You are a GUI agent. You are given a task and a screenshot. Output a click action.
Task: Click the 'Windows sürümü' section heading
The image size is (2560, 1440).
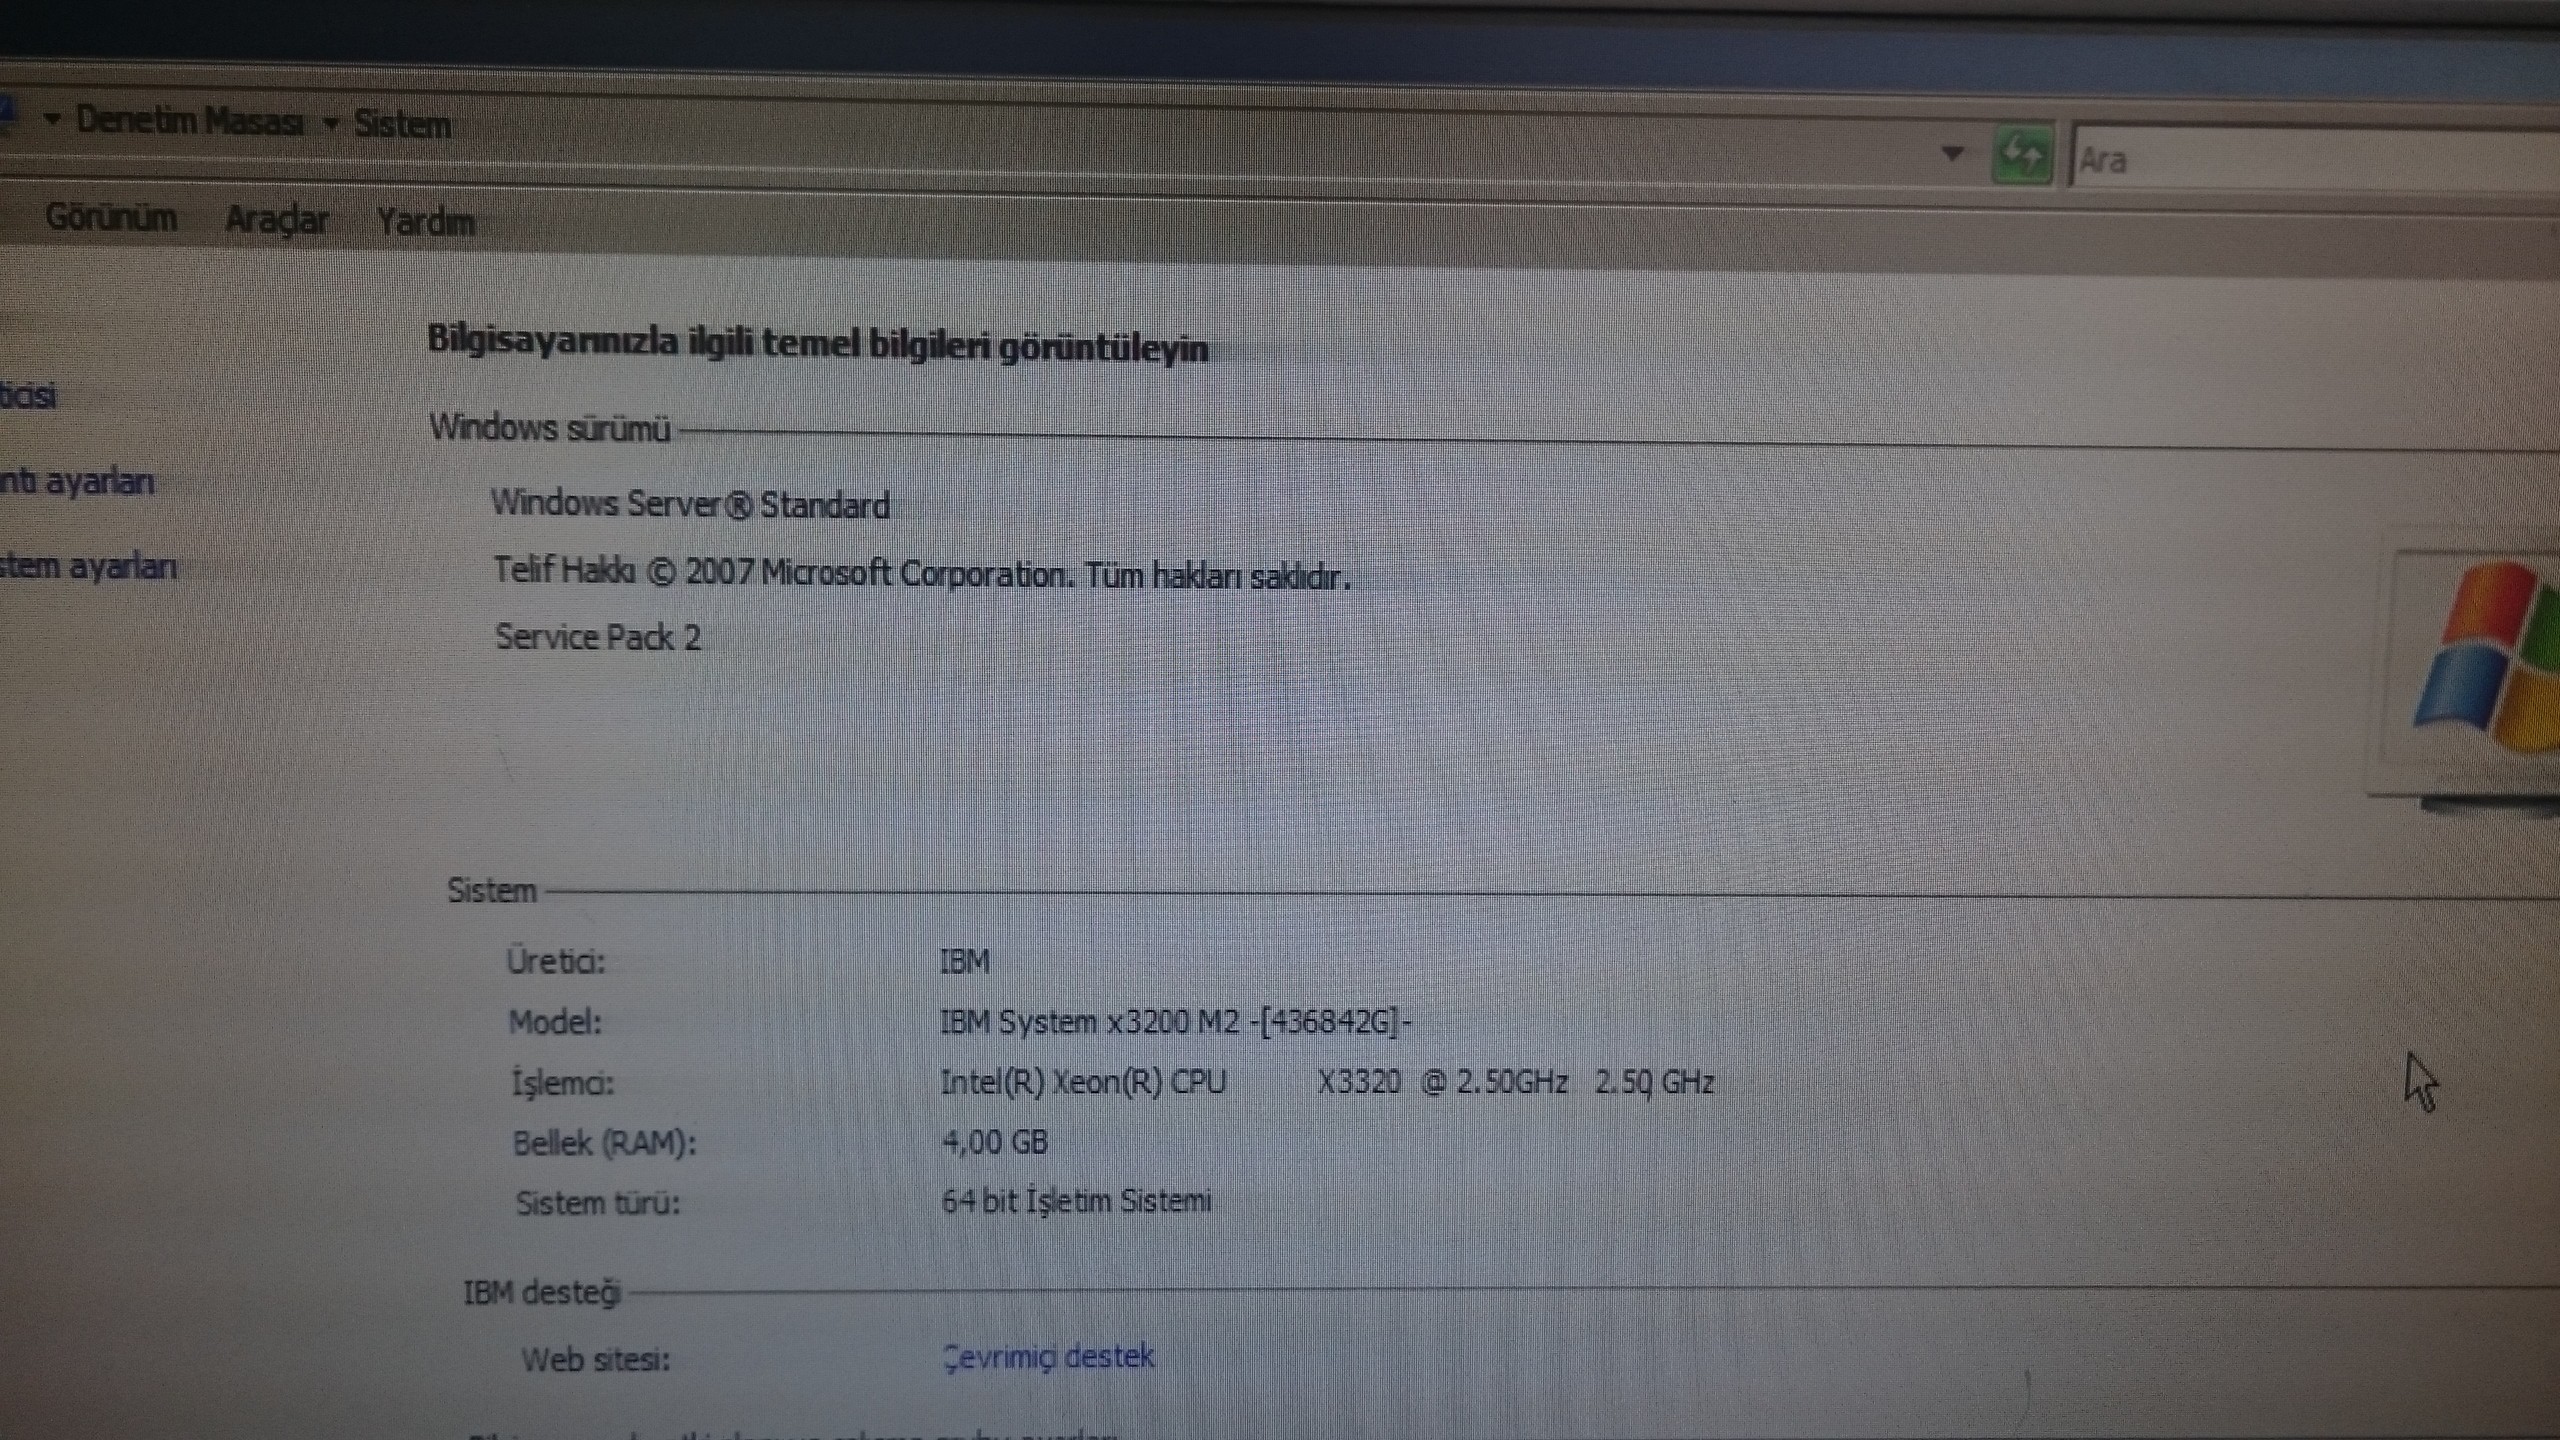[x=550, y=428]
